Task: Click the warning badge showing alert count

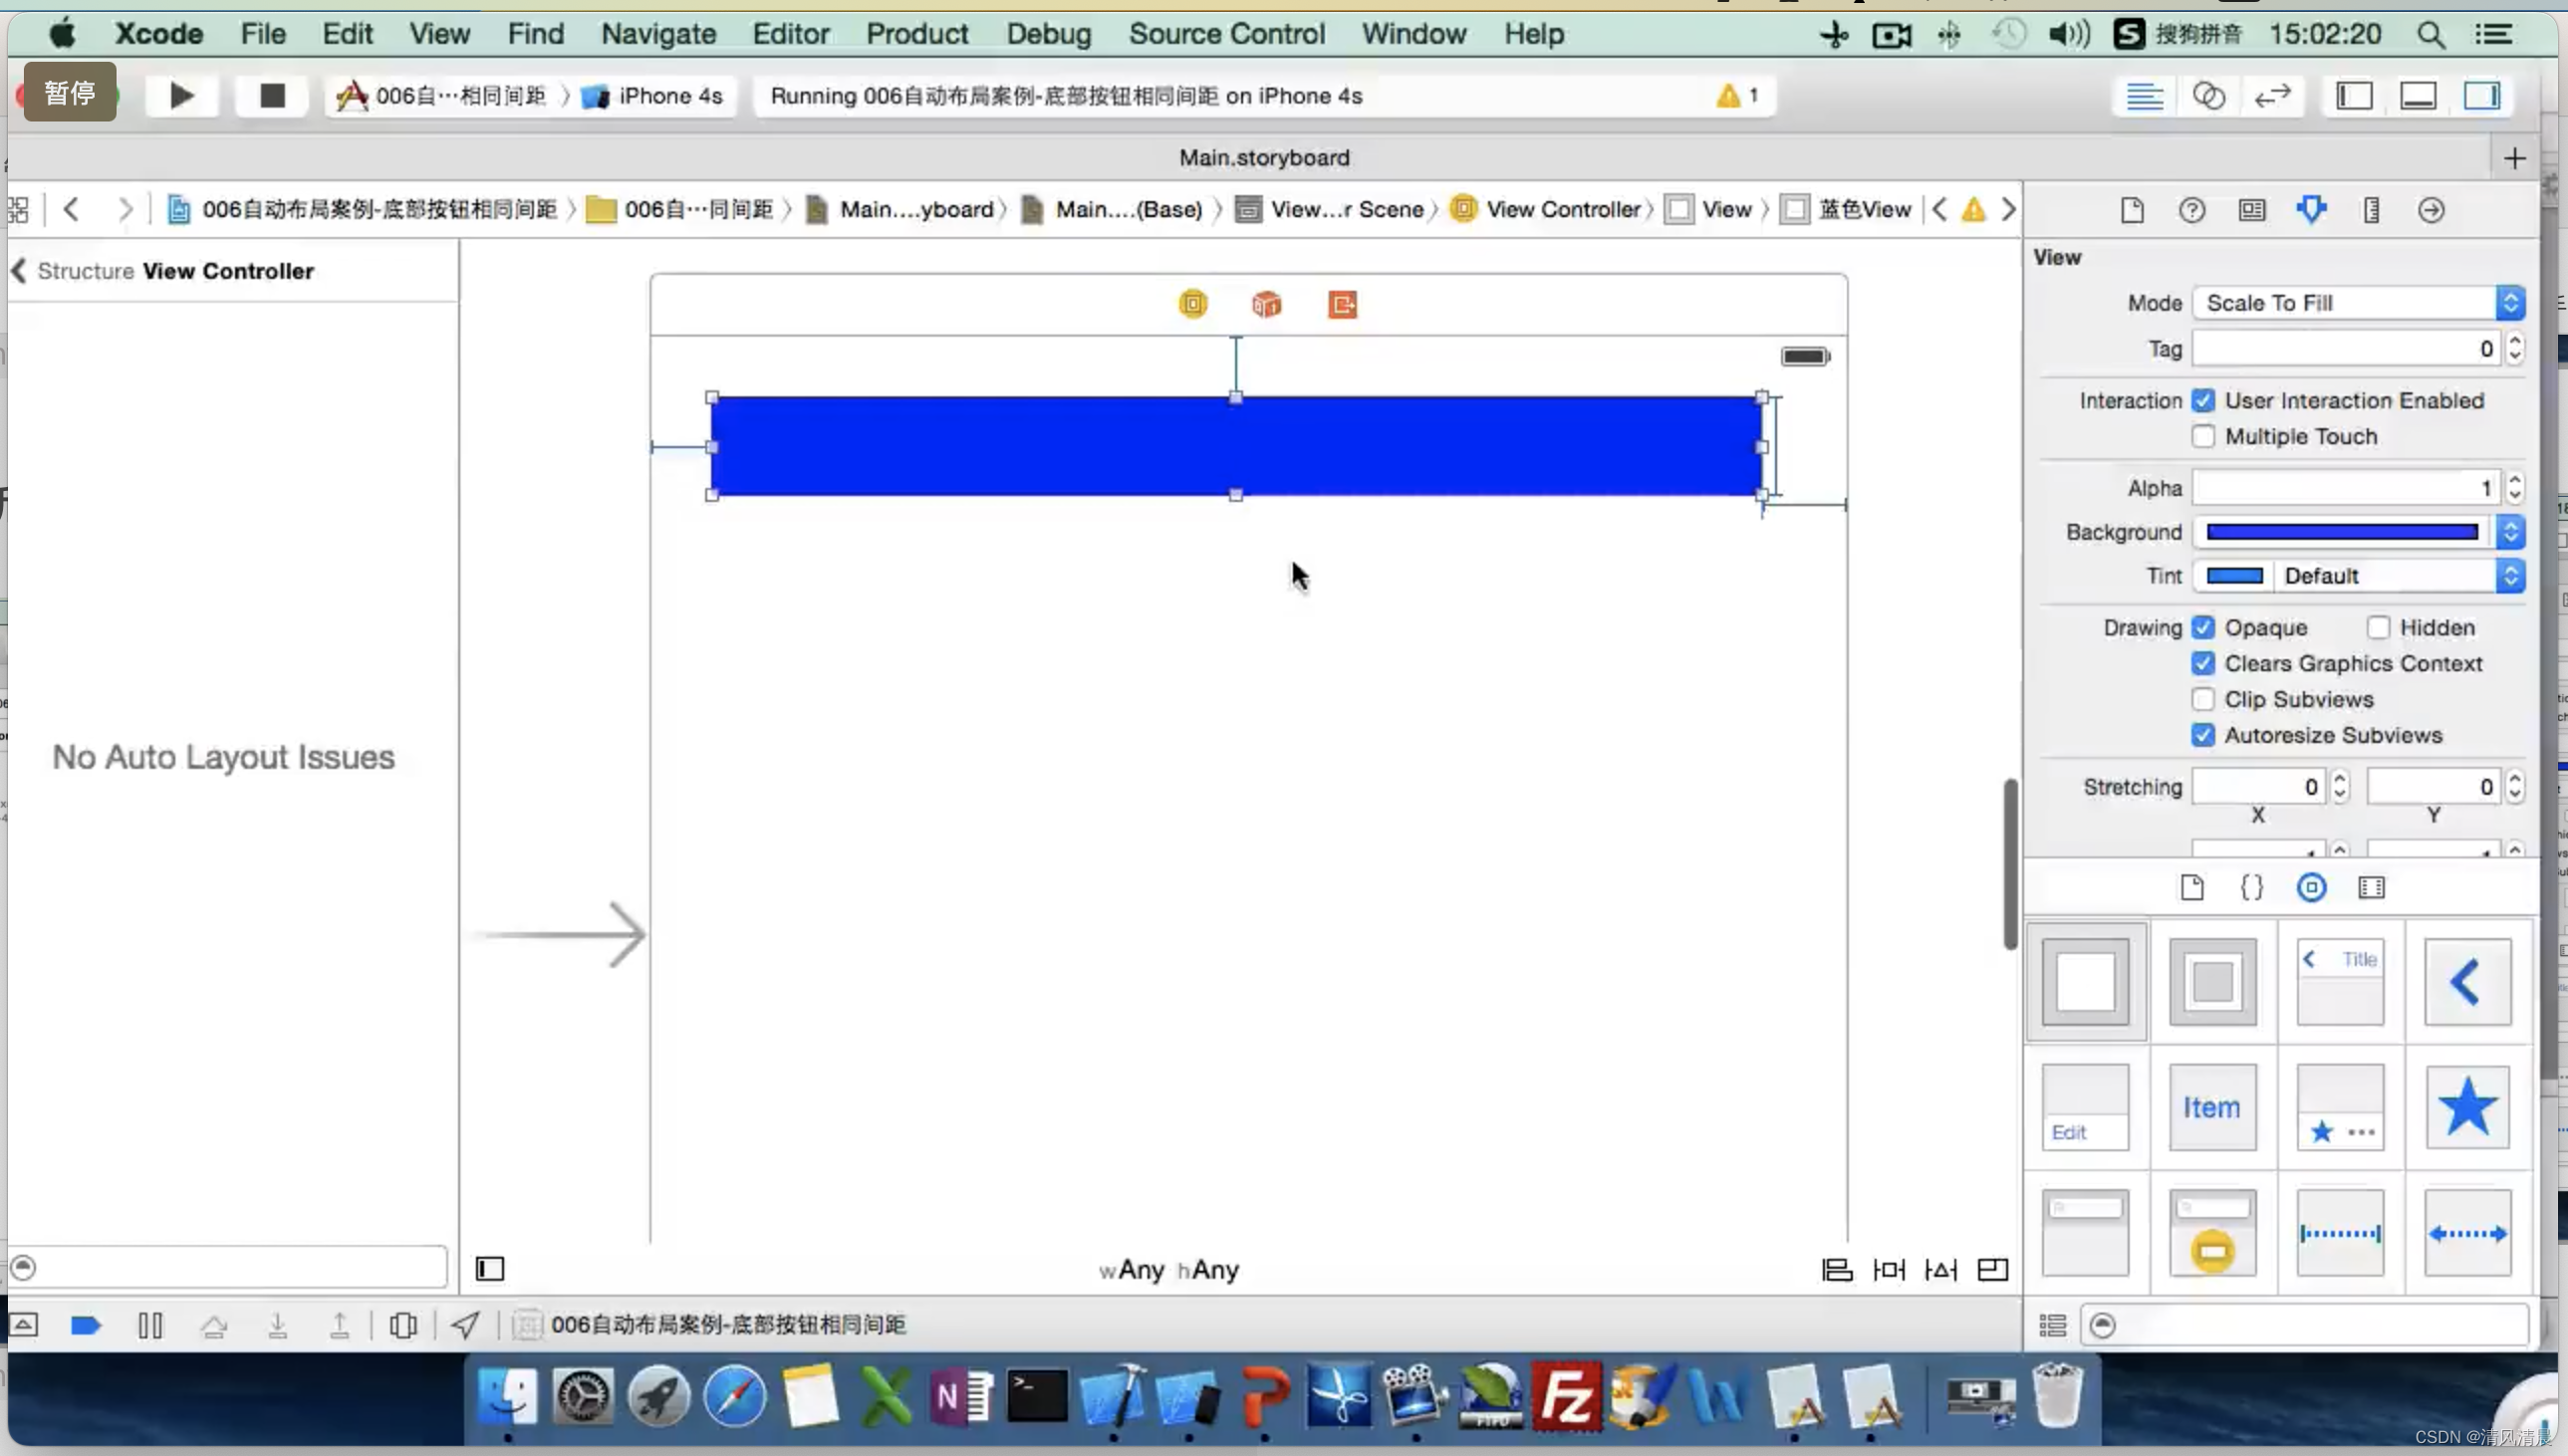Action: point(1739,96)
